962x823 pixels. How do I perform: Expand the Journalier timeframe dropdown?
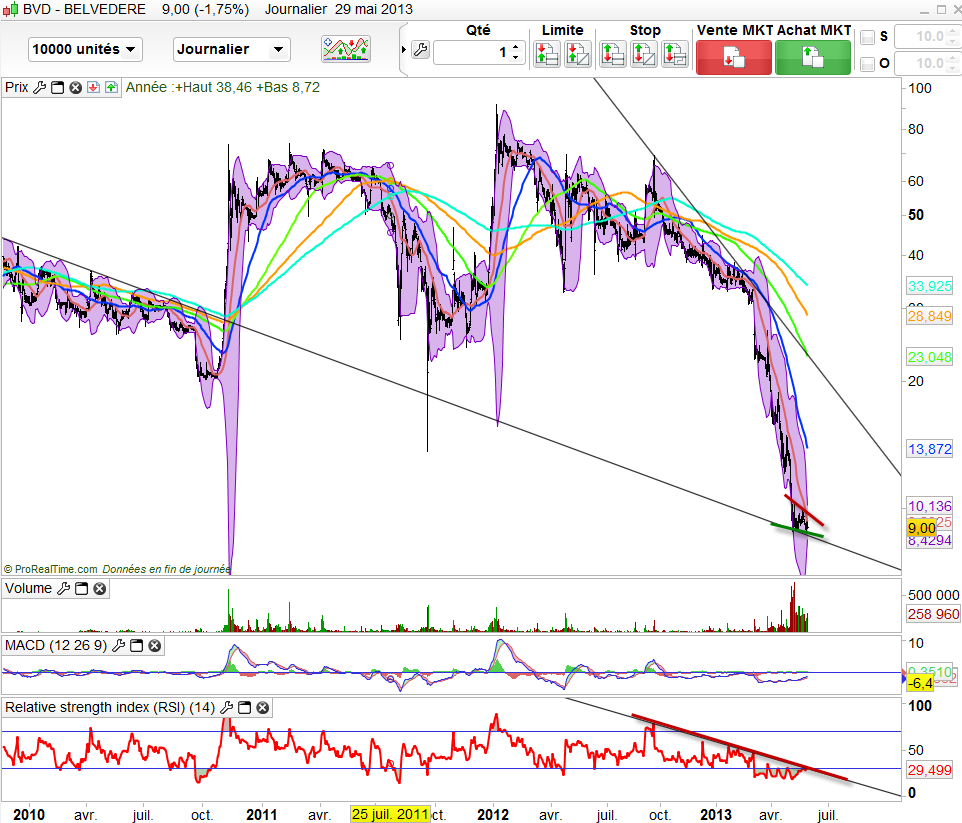click(x=231, y=49)
